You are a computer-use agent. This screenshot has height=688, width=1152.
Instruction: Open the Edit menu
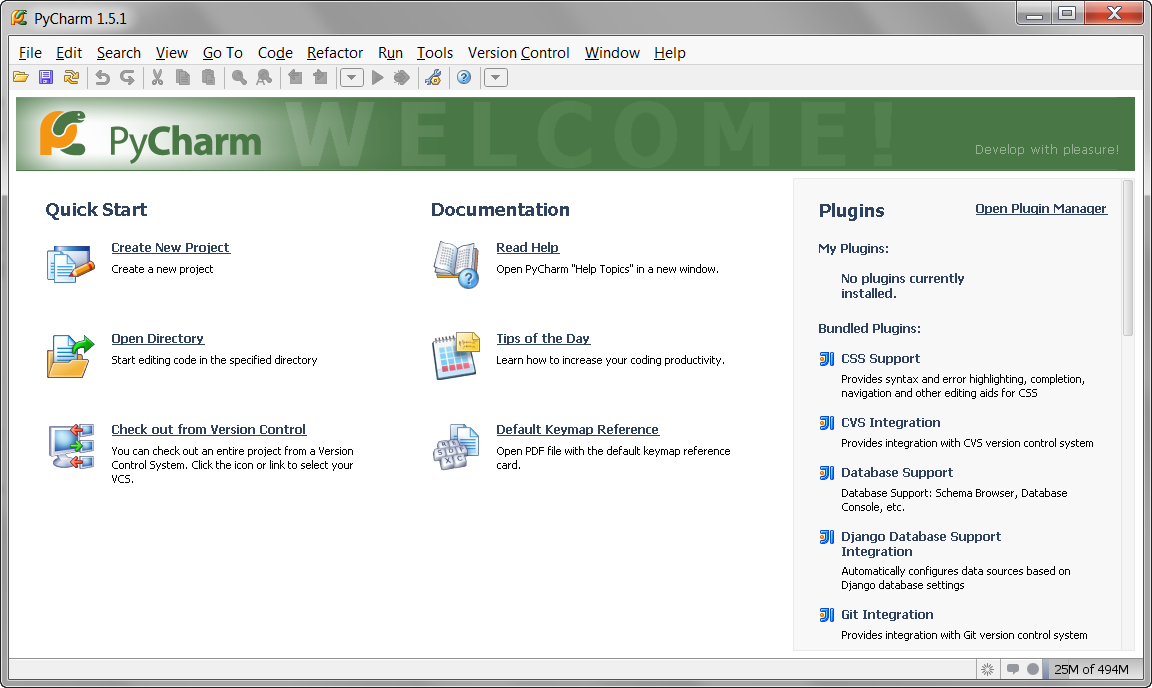click(x=69, y=53)
